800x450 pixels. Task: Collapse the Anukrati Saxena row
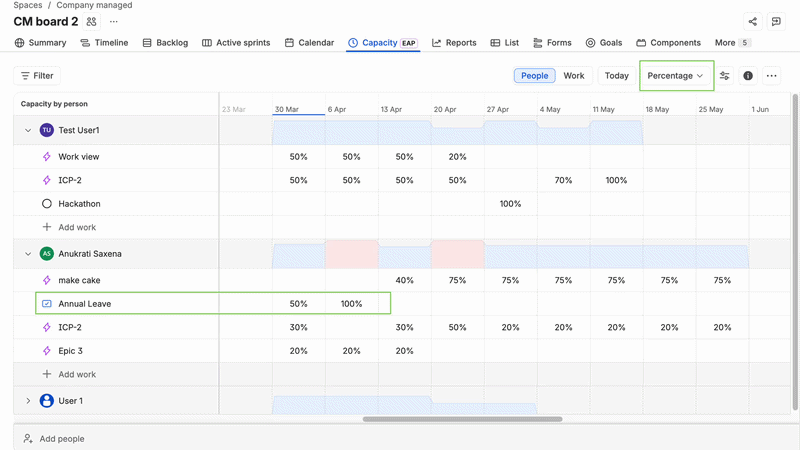[x=28, y=254]
